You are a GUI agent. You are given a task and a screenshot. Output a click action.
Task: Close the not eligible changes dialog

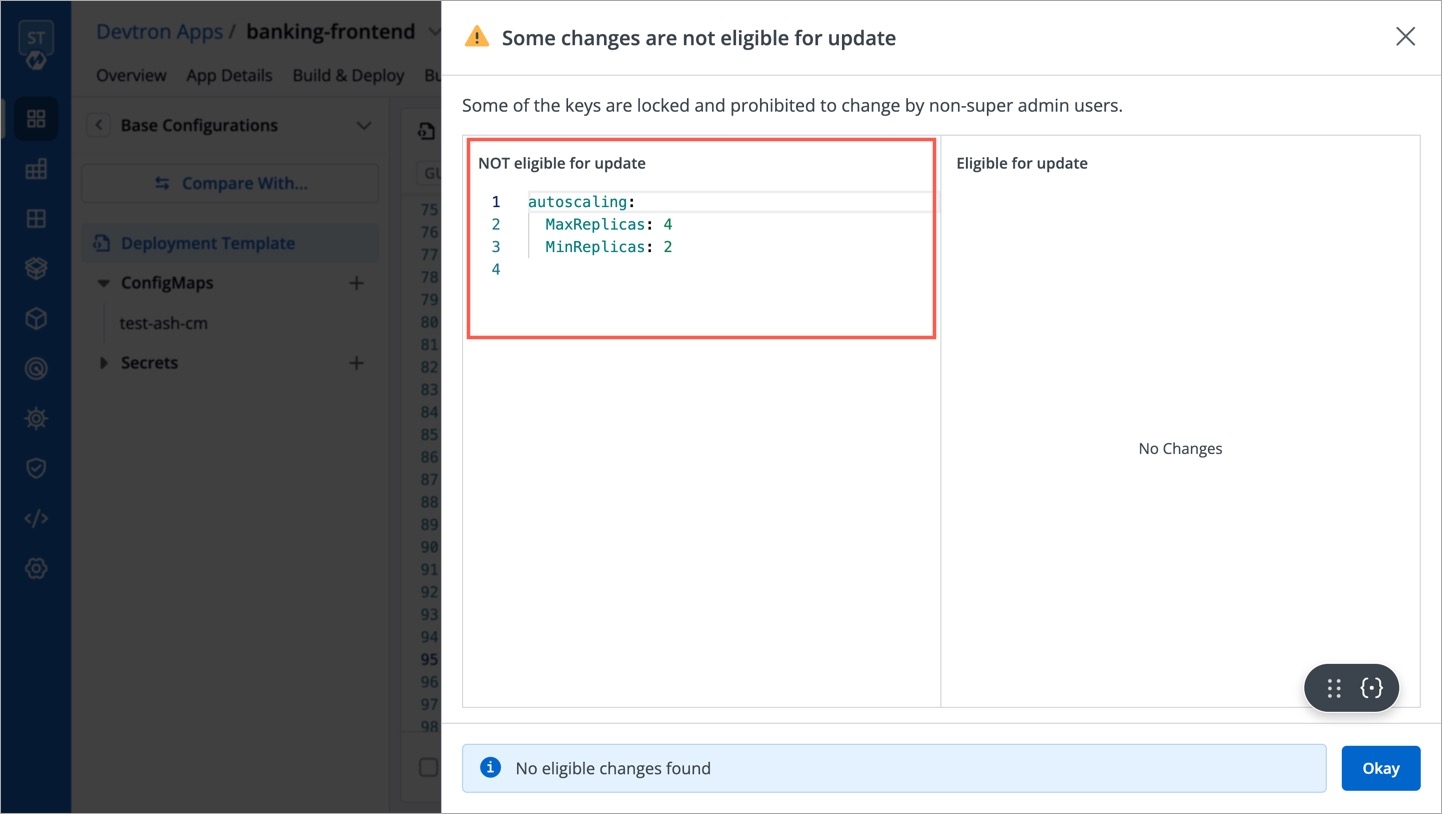[x=1405, y=37]
